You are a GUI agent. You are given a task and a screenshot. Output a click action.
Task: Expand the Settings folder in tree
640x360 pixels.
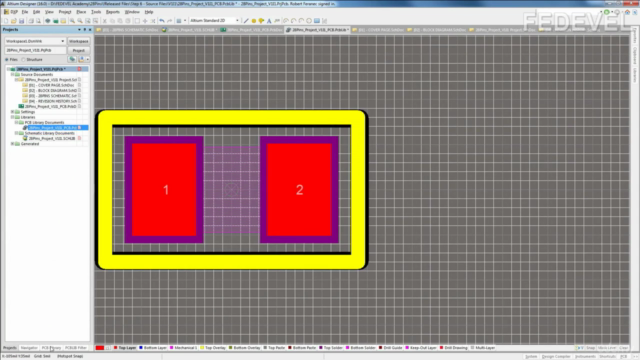(x=13, y=112)
